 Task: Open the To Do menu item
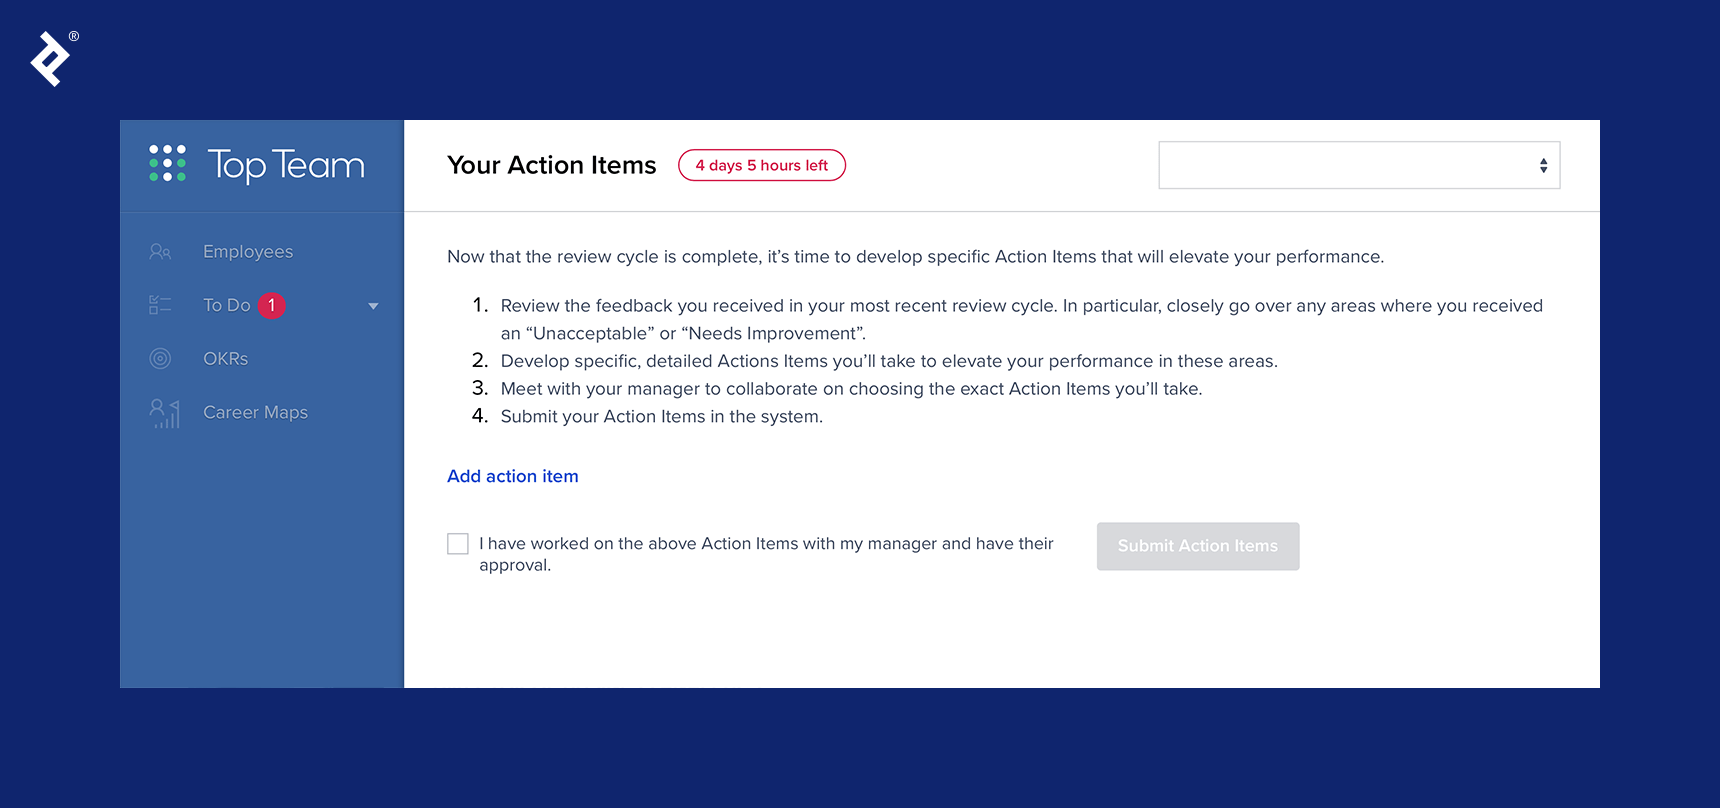227,305
